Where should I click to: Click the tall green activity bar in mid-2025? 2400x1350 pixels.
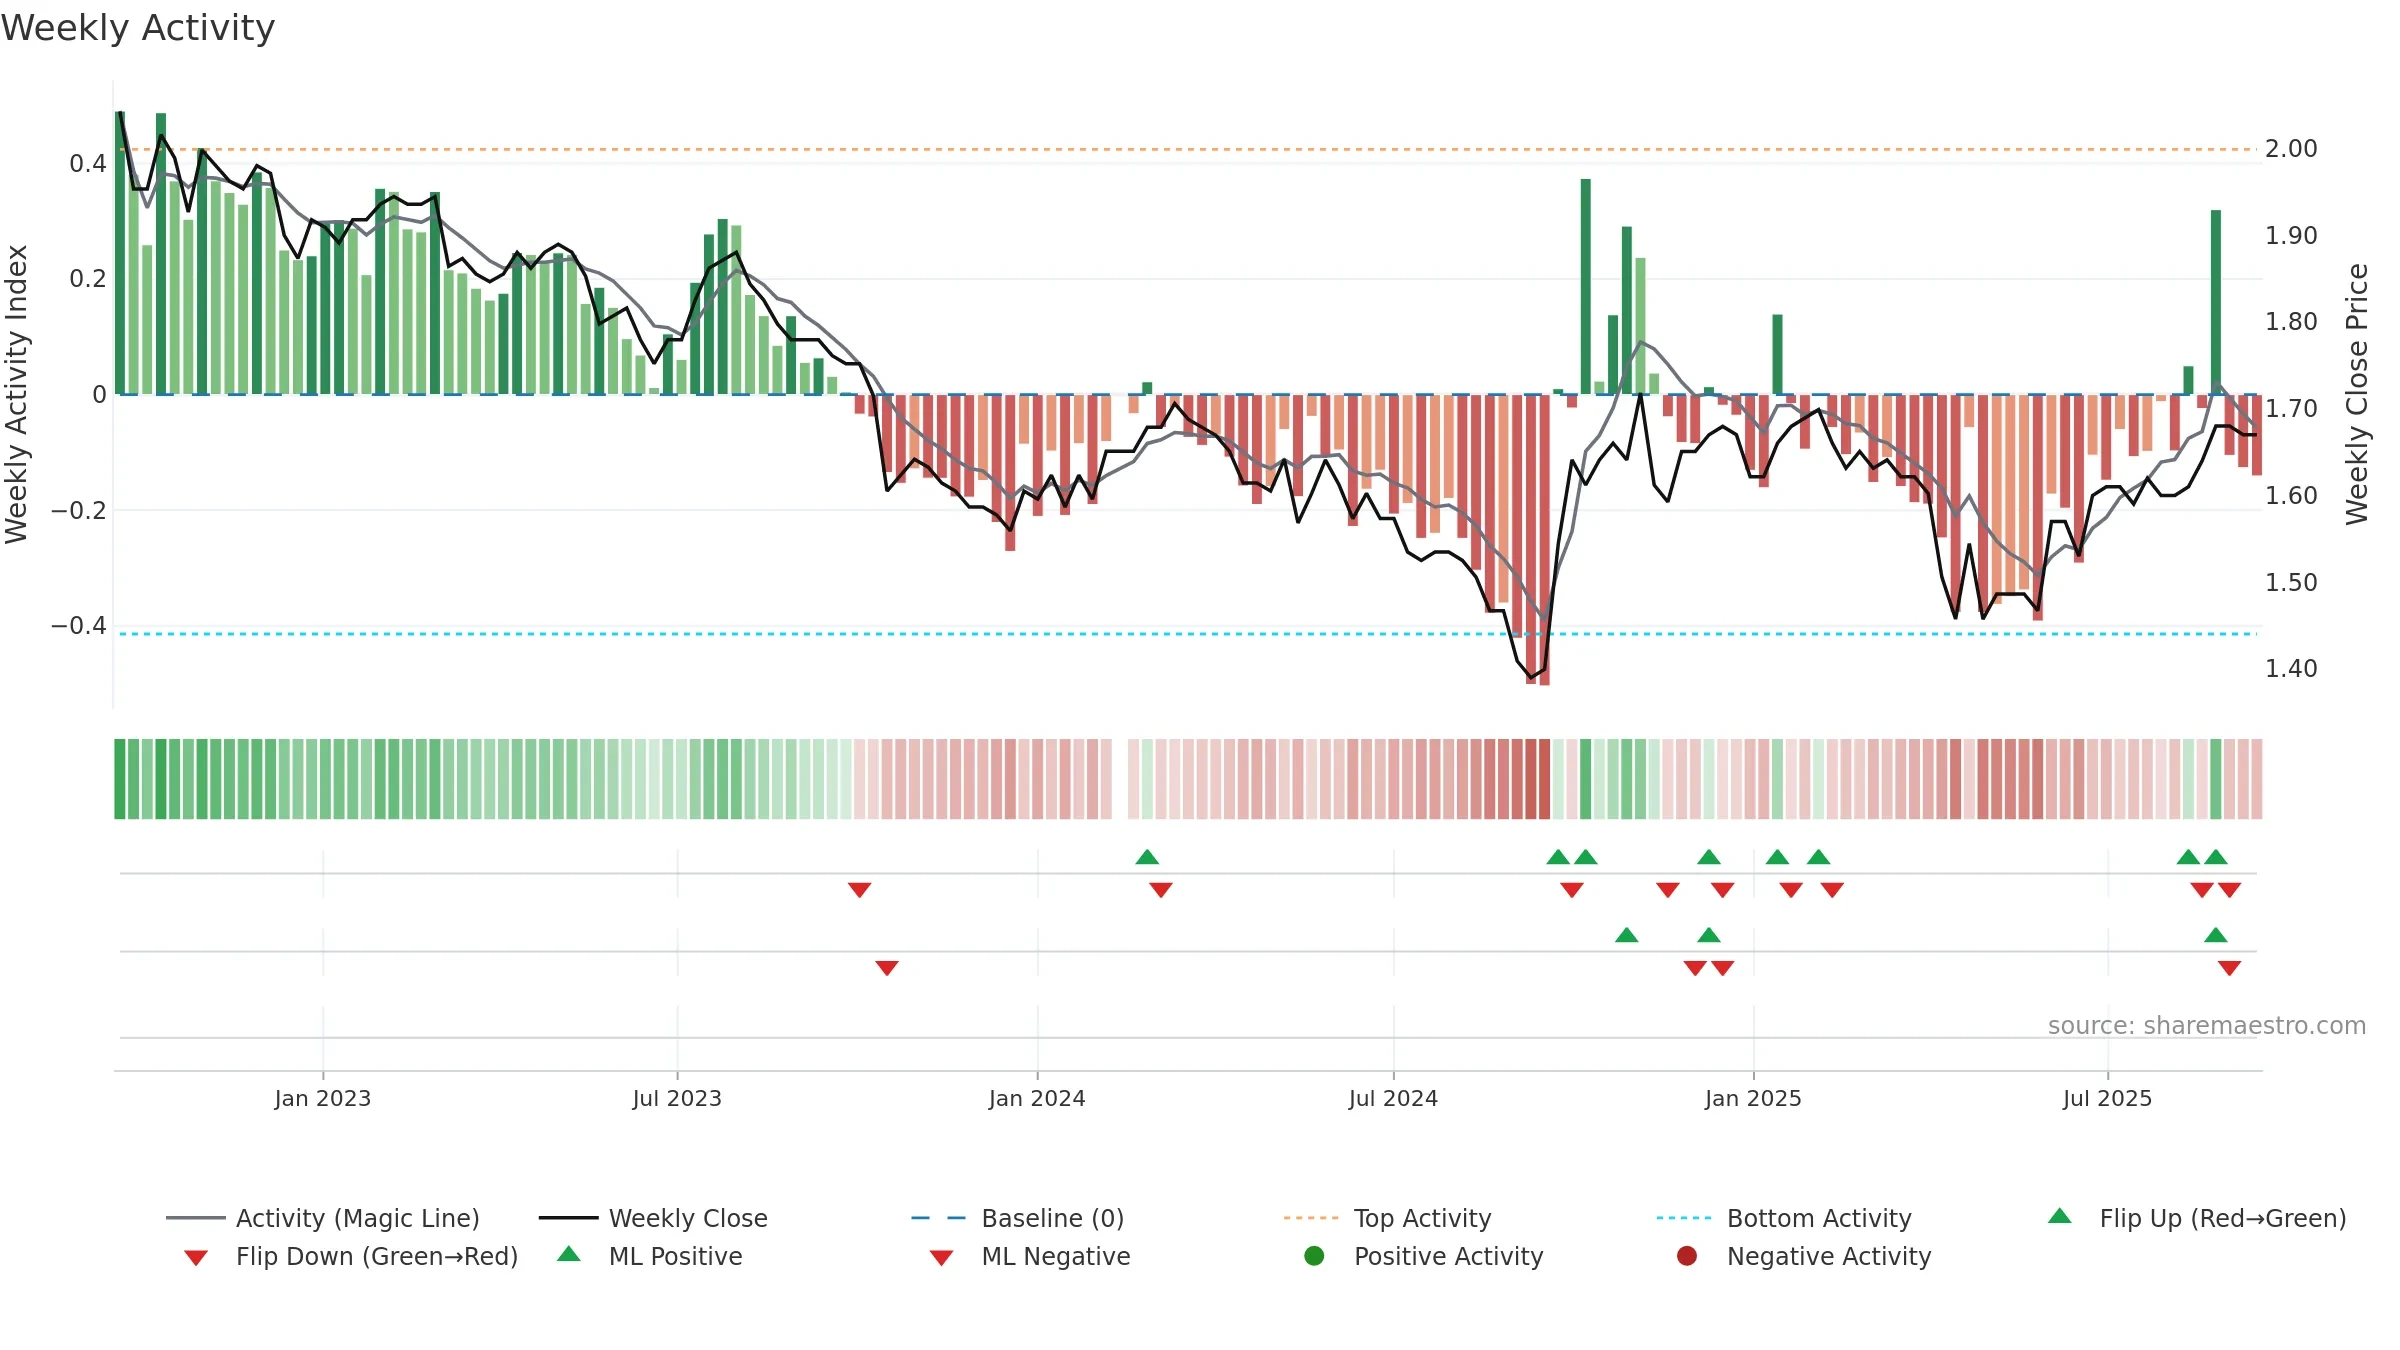(x=2216, y=302)
